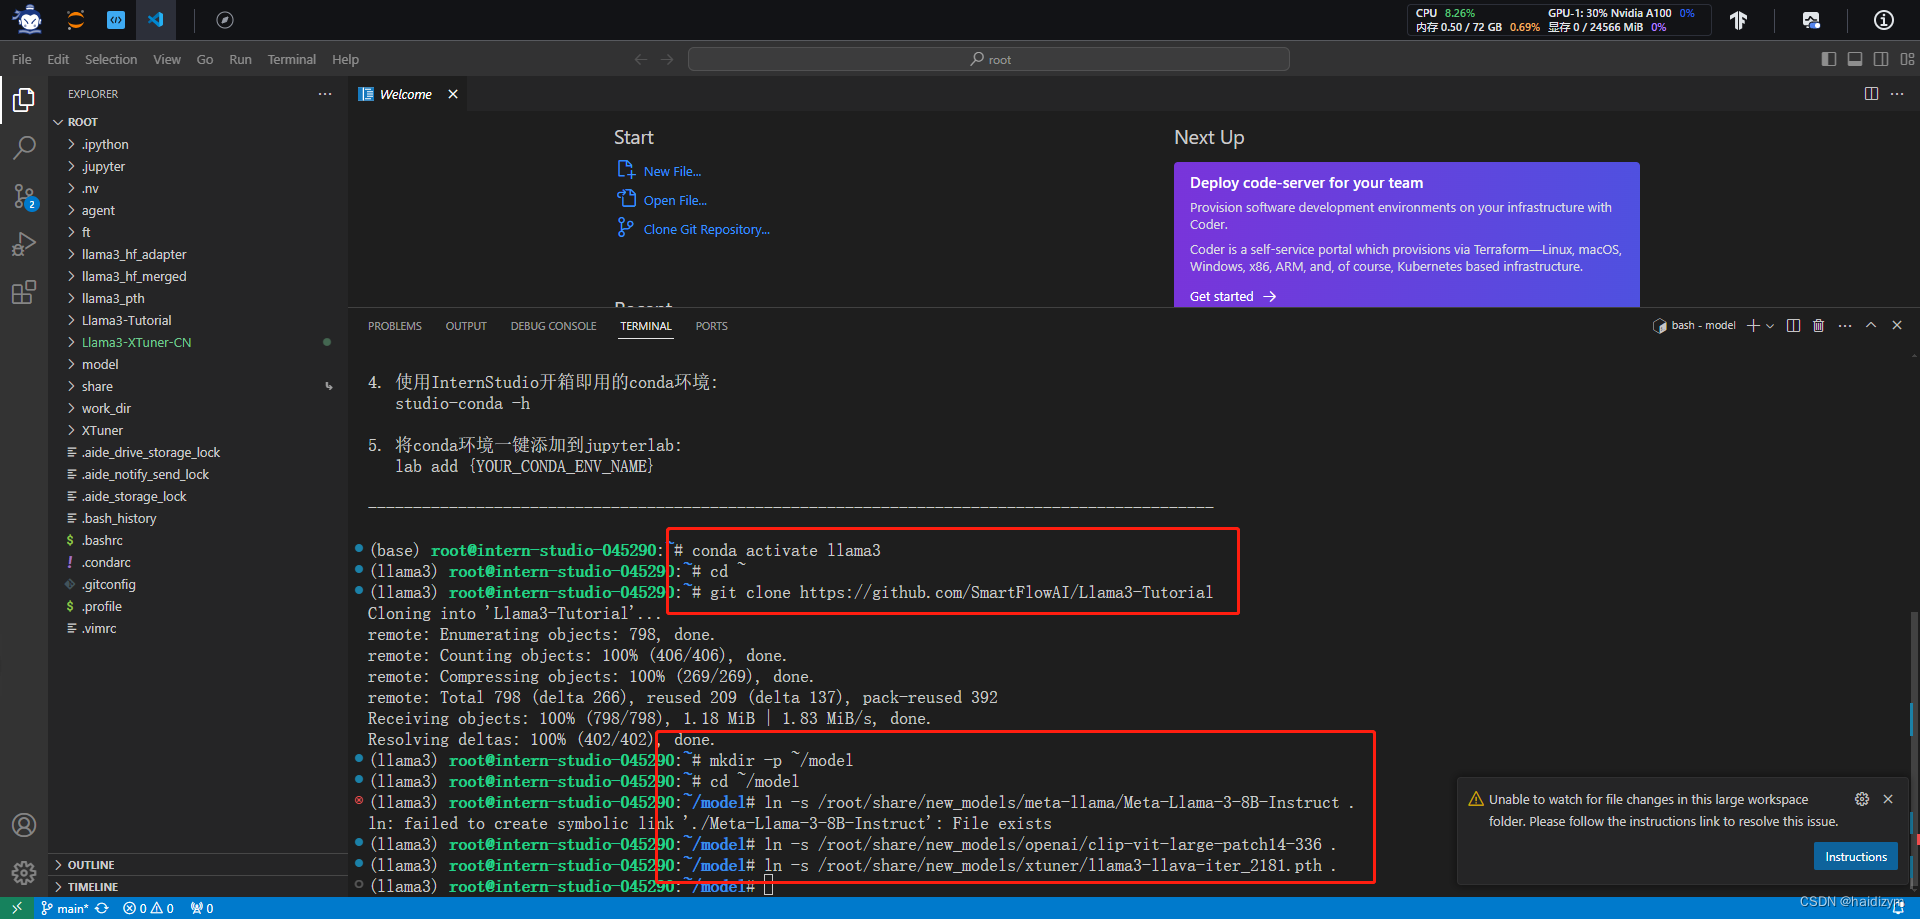Switch to the DEBUG CONSOLE tab
Screen dimensions: 1920x919
click(553, 326)
